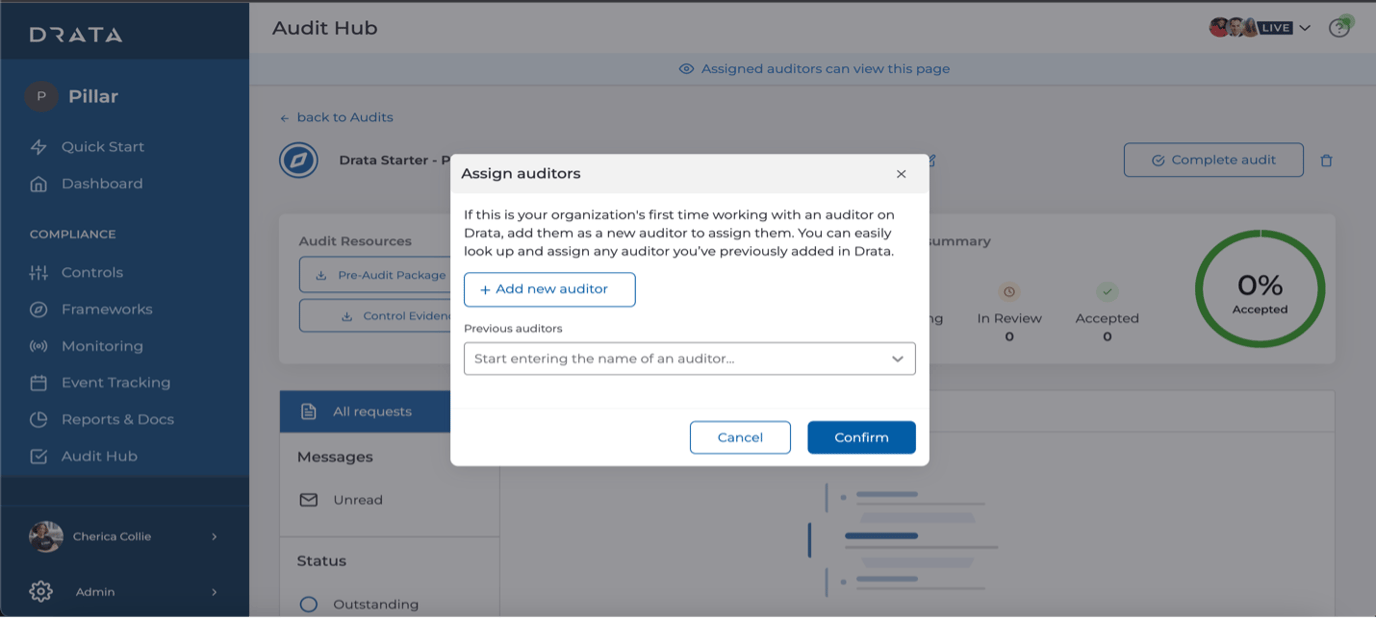Expand Cherica Collie user menu
This screenshot has width=1376, height=619.
tap(214, 537)
